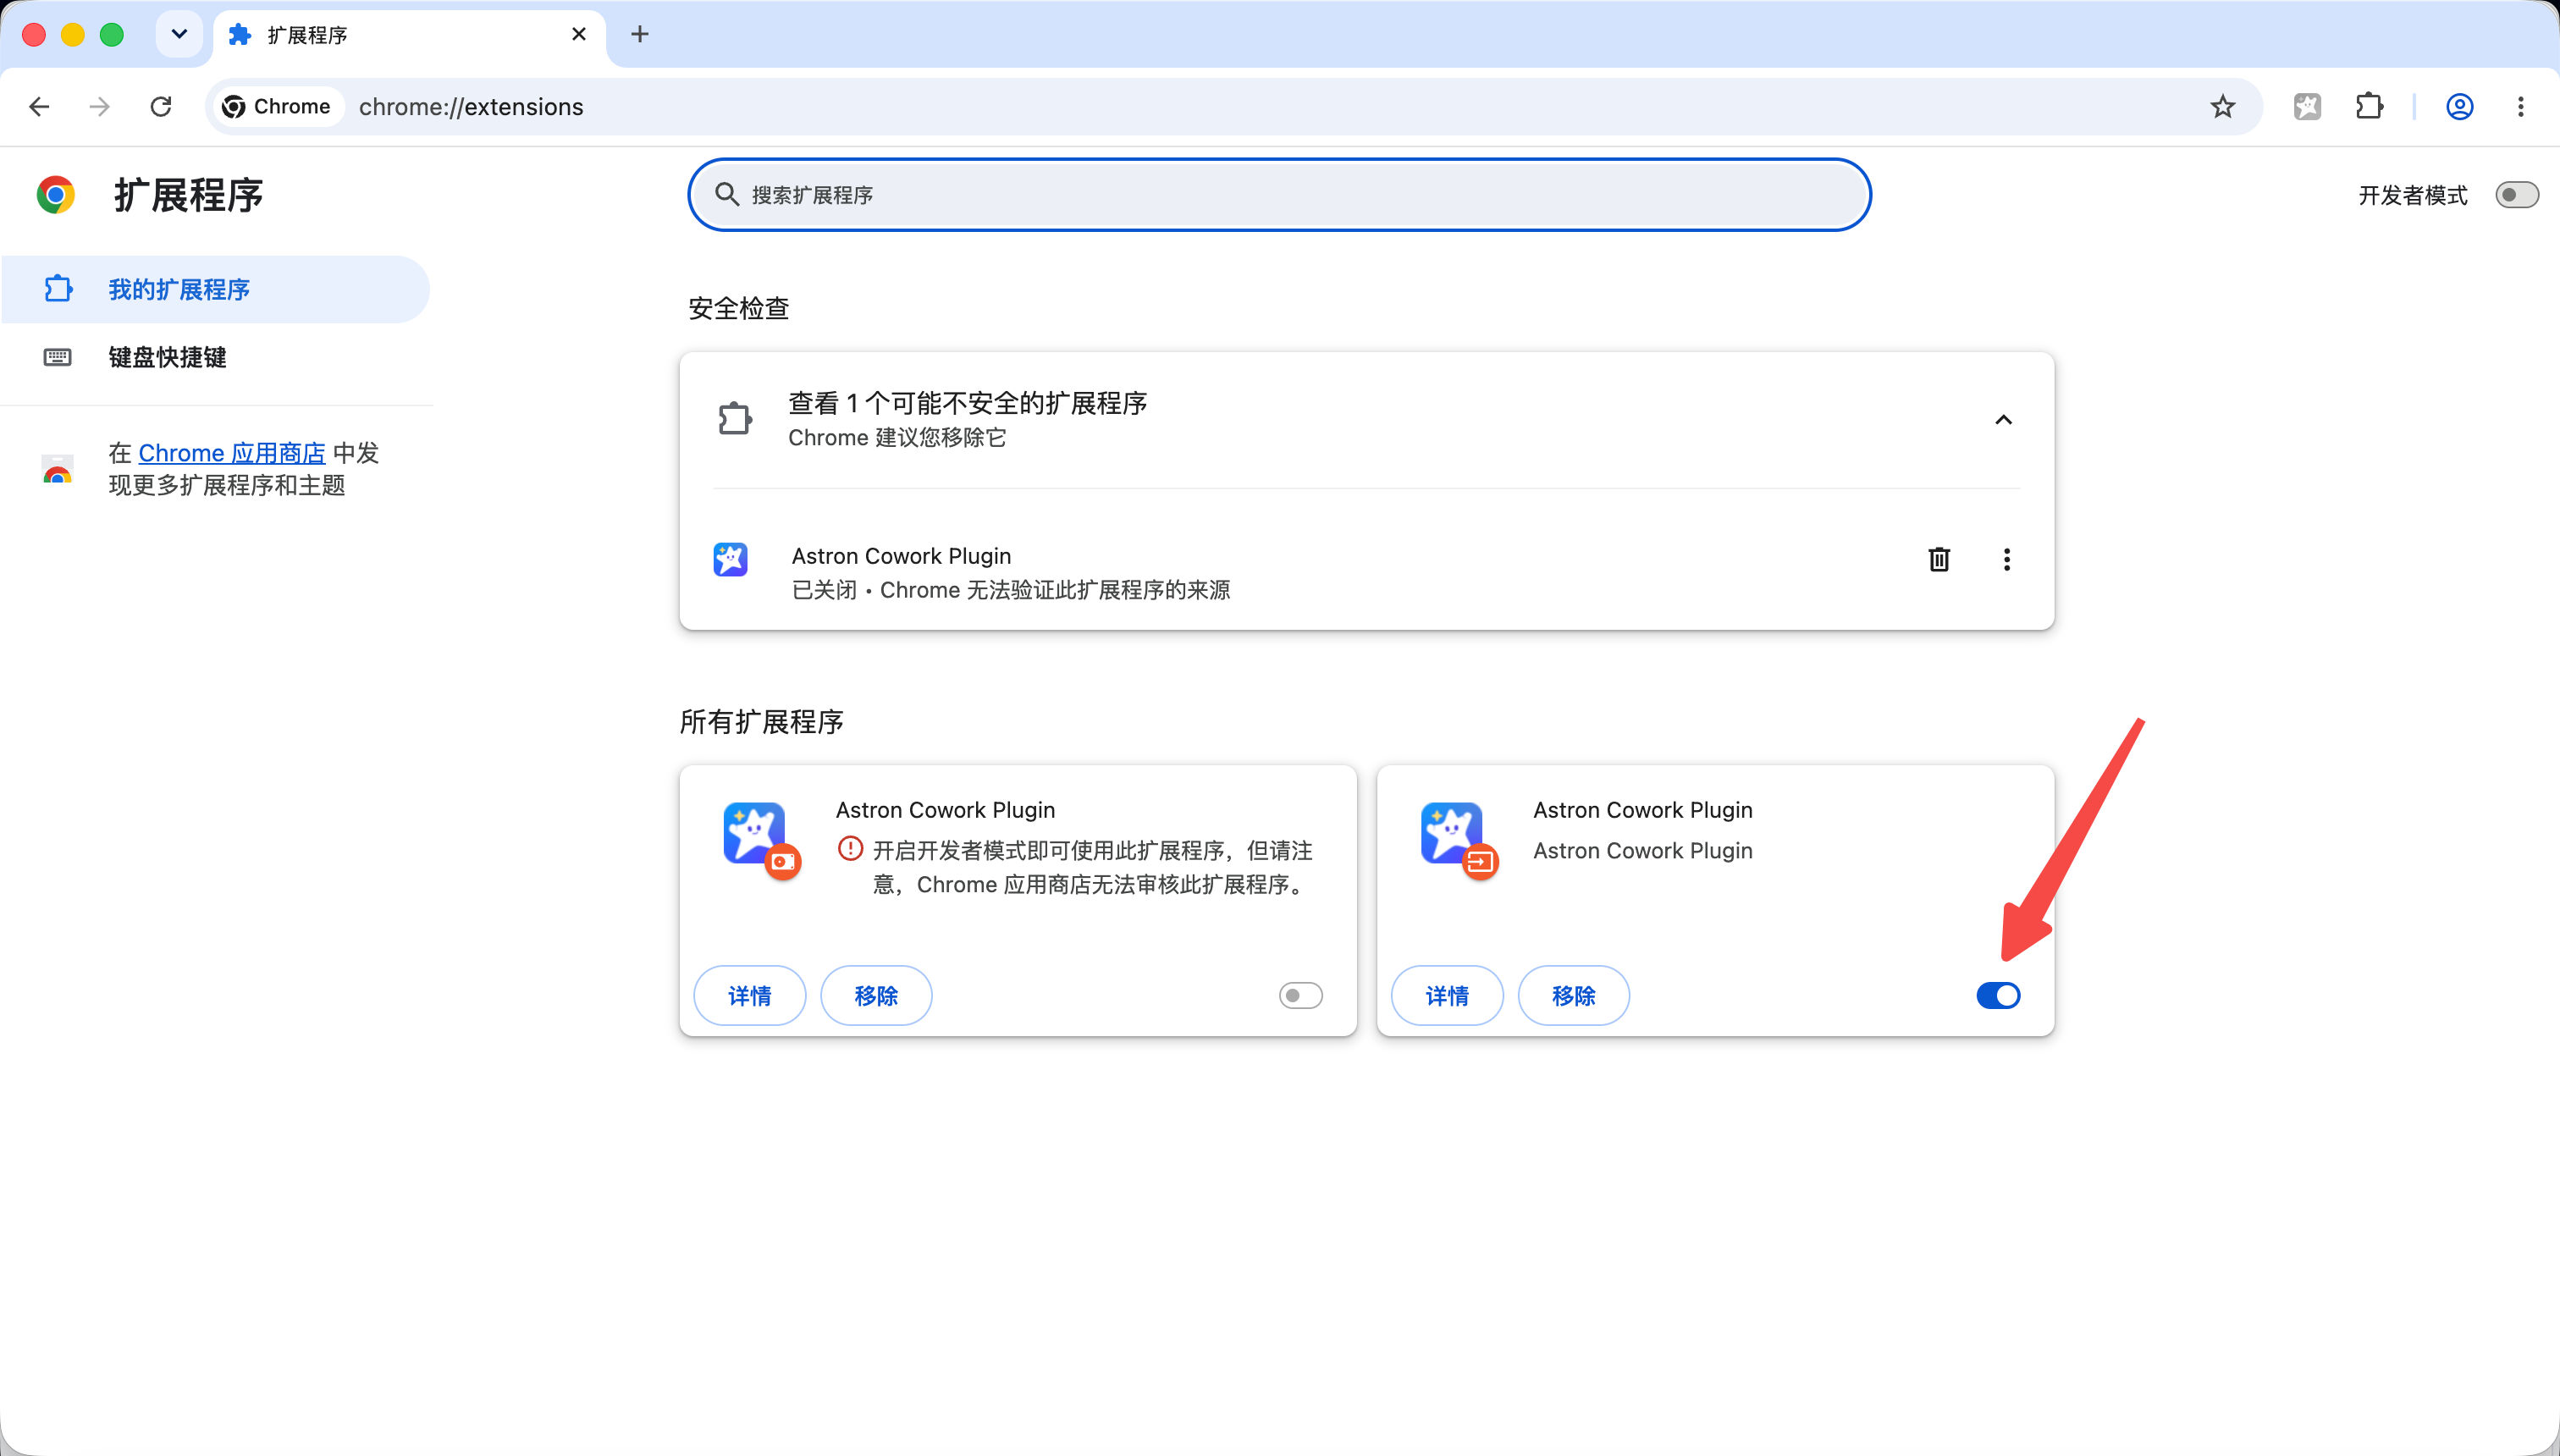The image size is (2560, 1456).
Task: Open more options for unsafe extension
Action: tap(2006, 559)
